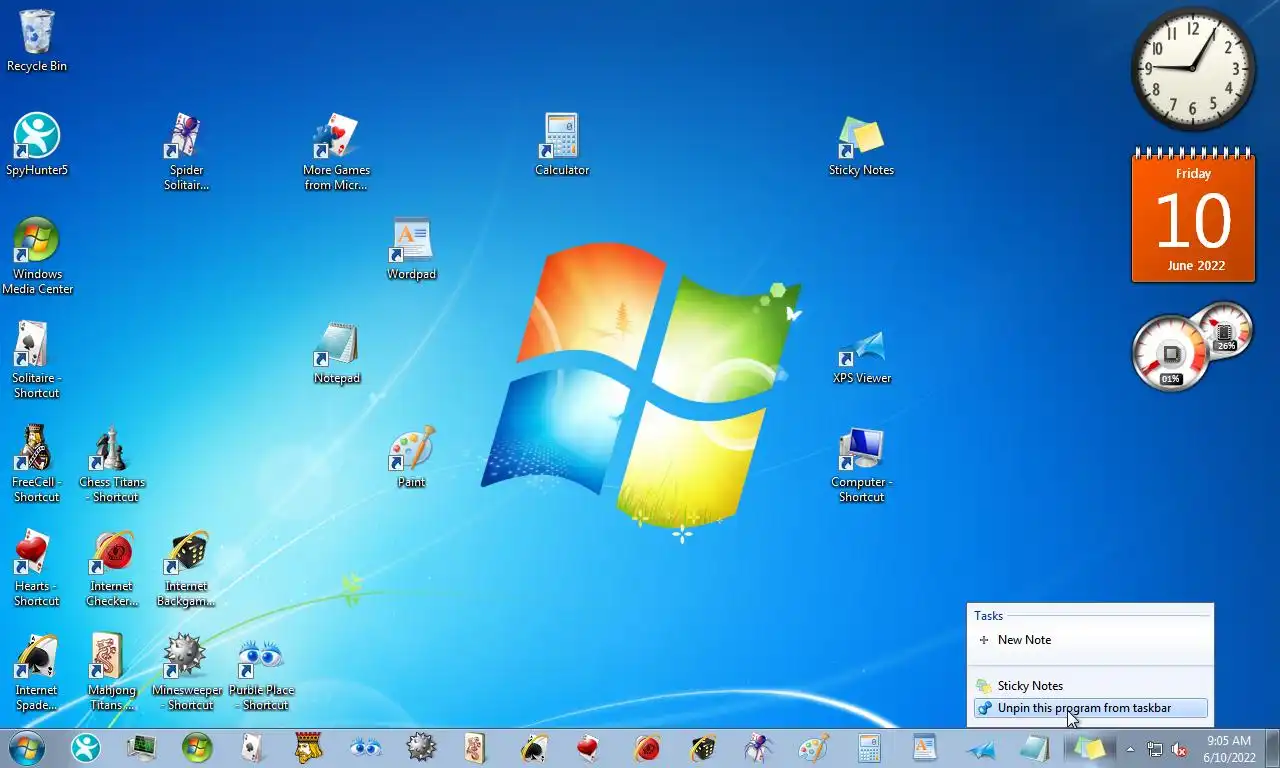Select the Internet Checkers desktop icon
The width and height of the screenshot is (1280, 768).
112,568
